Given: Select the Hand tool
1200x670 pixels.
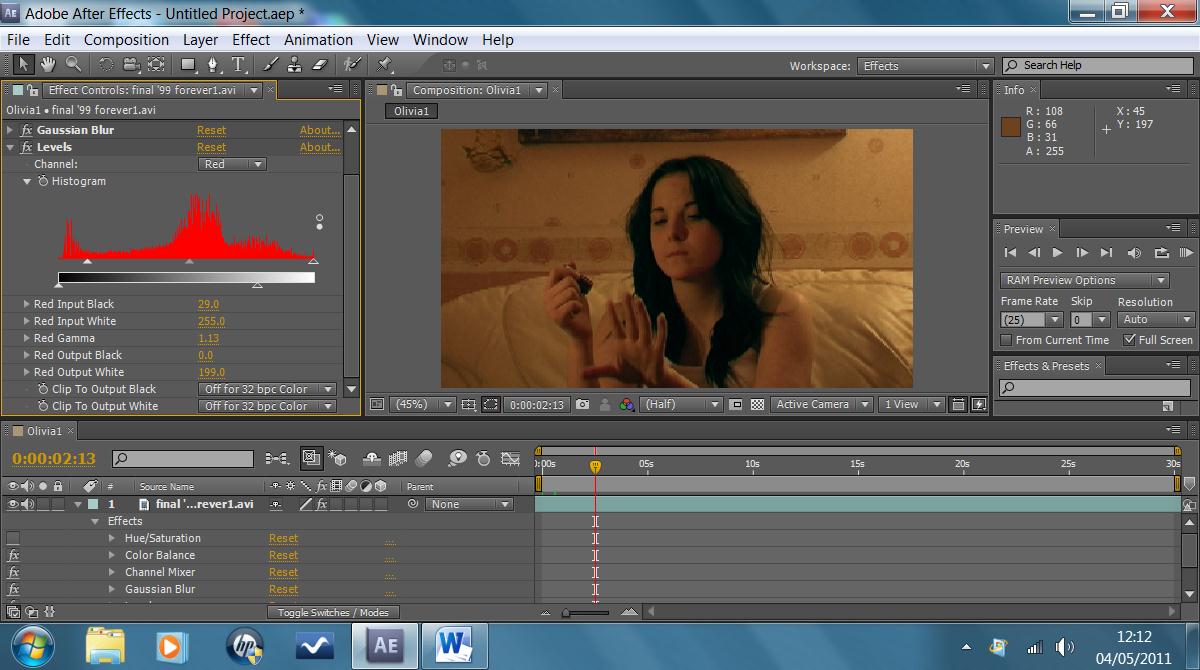Looking at the screenshot, I should (50, 65).
